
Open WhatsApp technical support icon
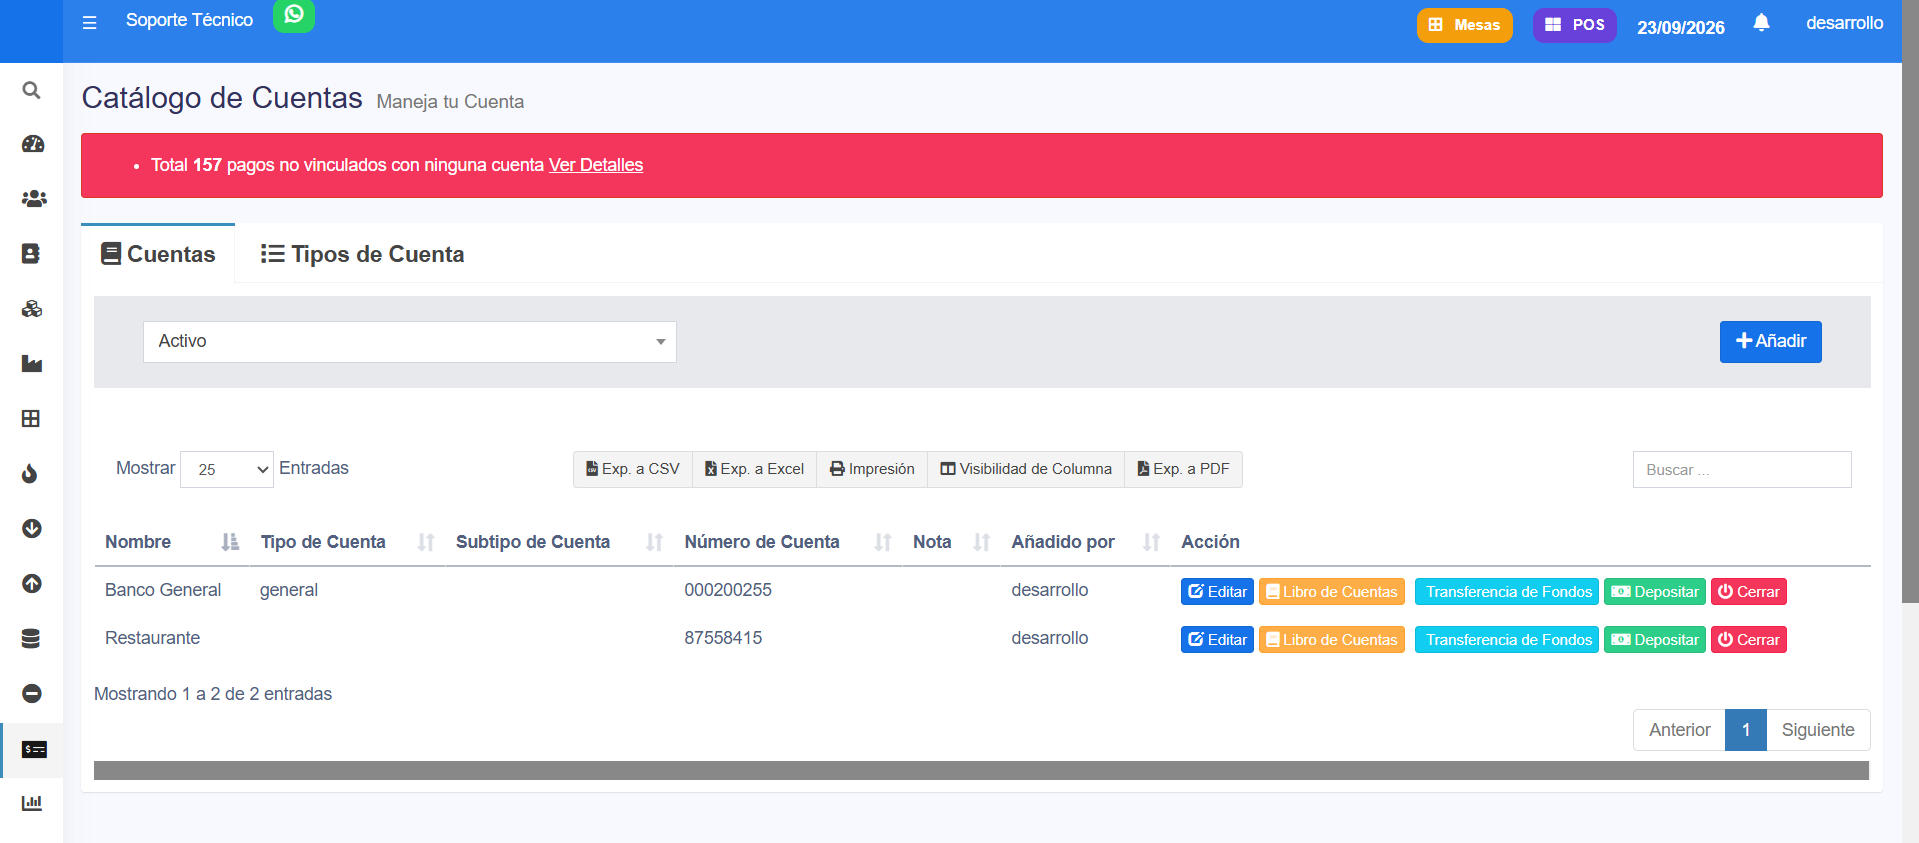[294, 15]
